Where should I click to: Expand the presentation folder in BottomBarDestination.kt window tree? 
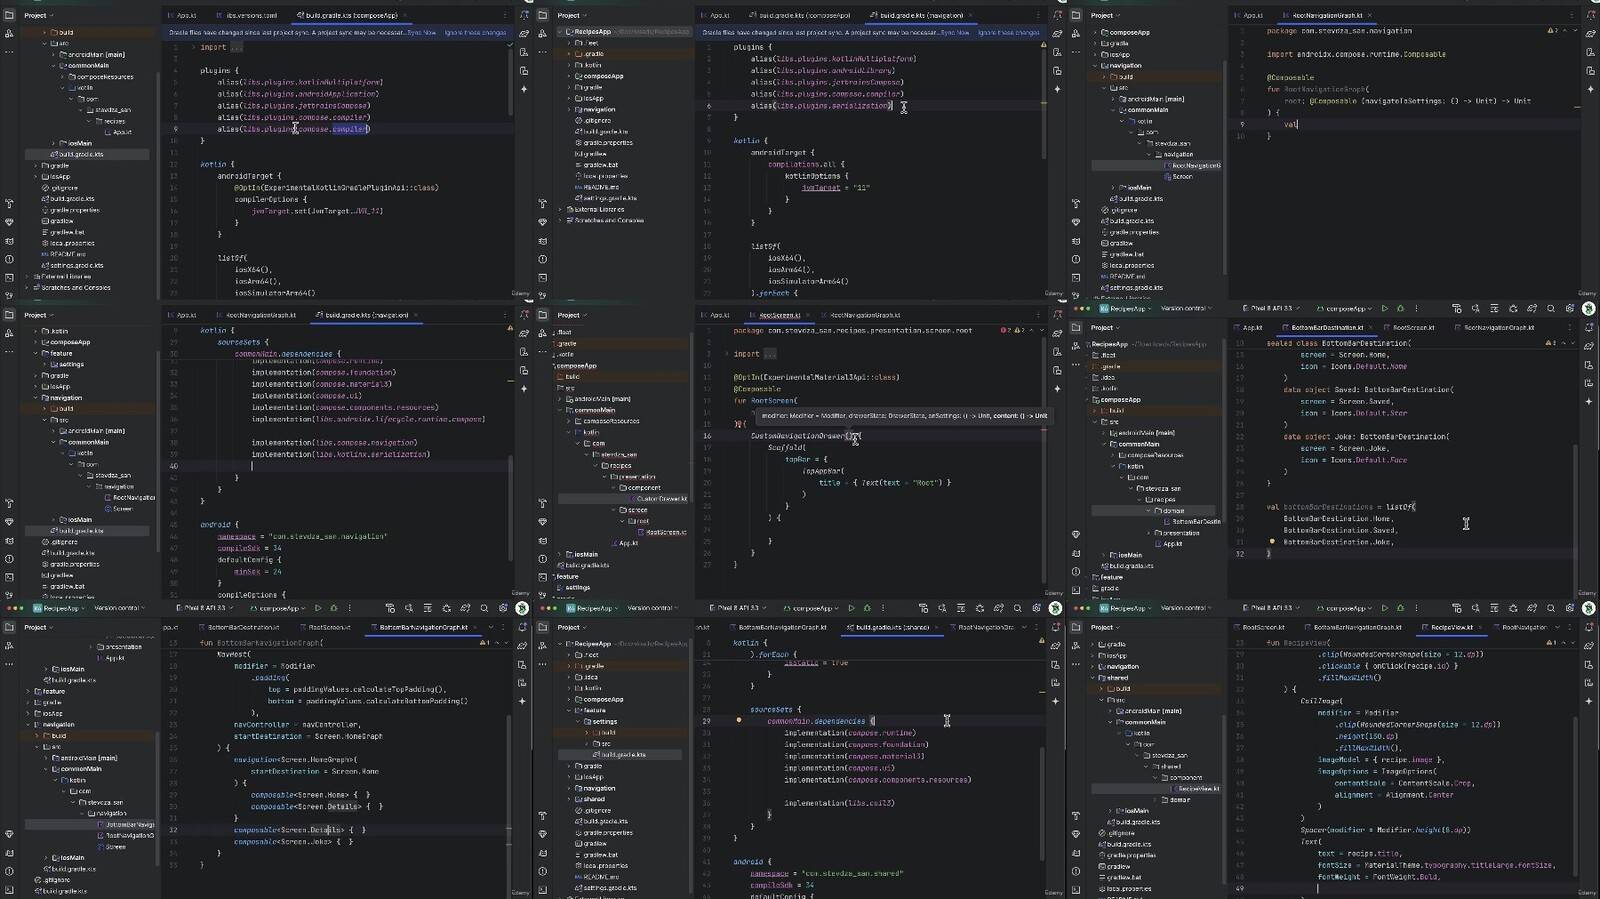1148,533
